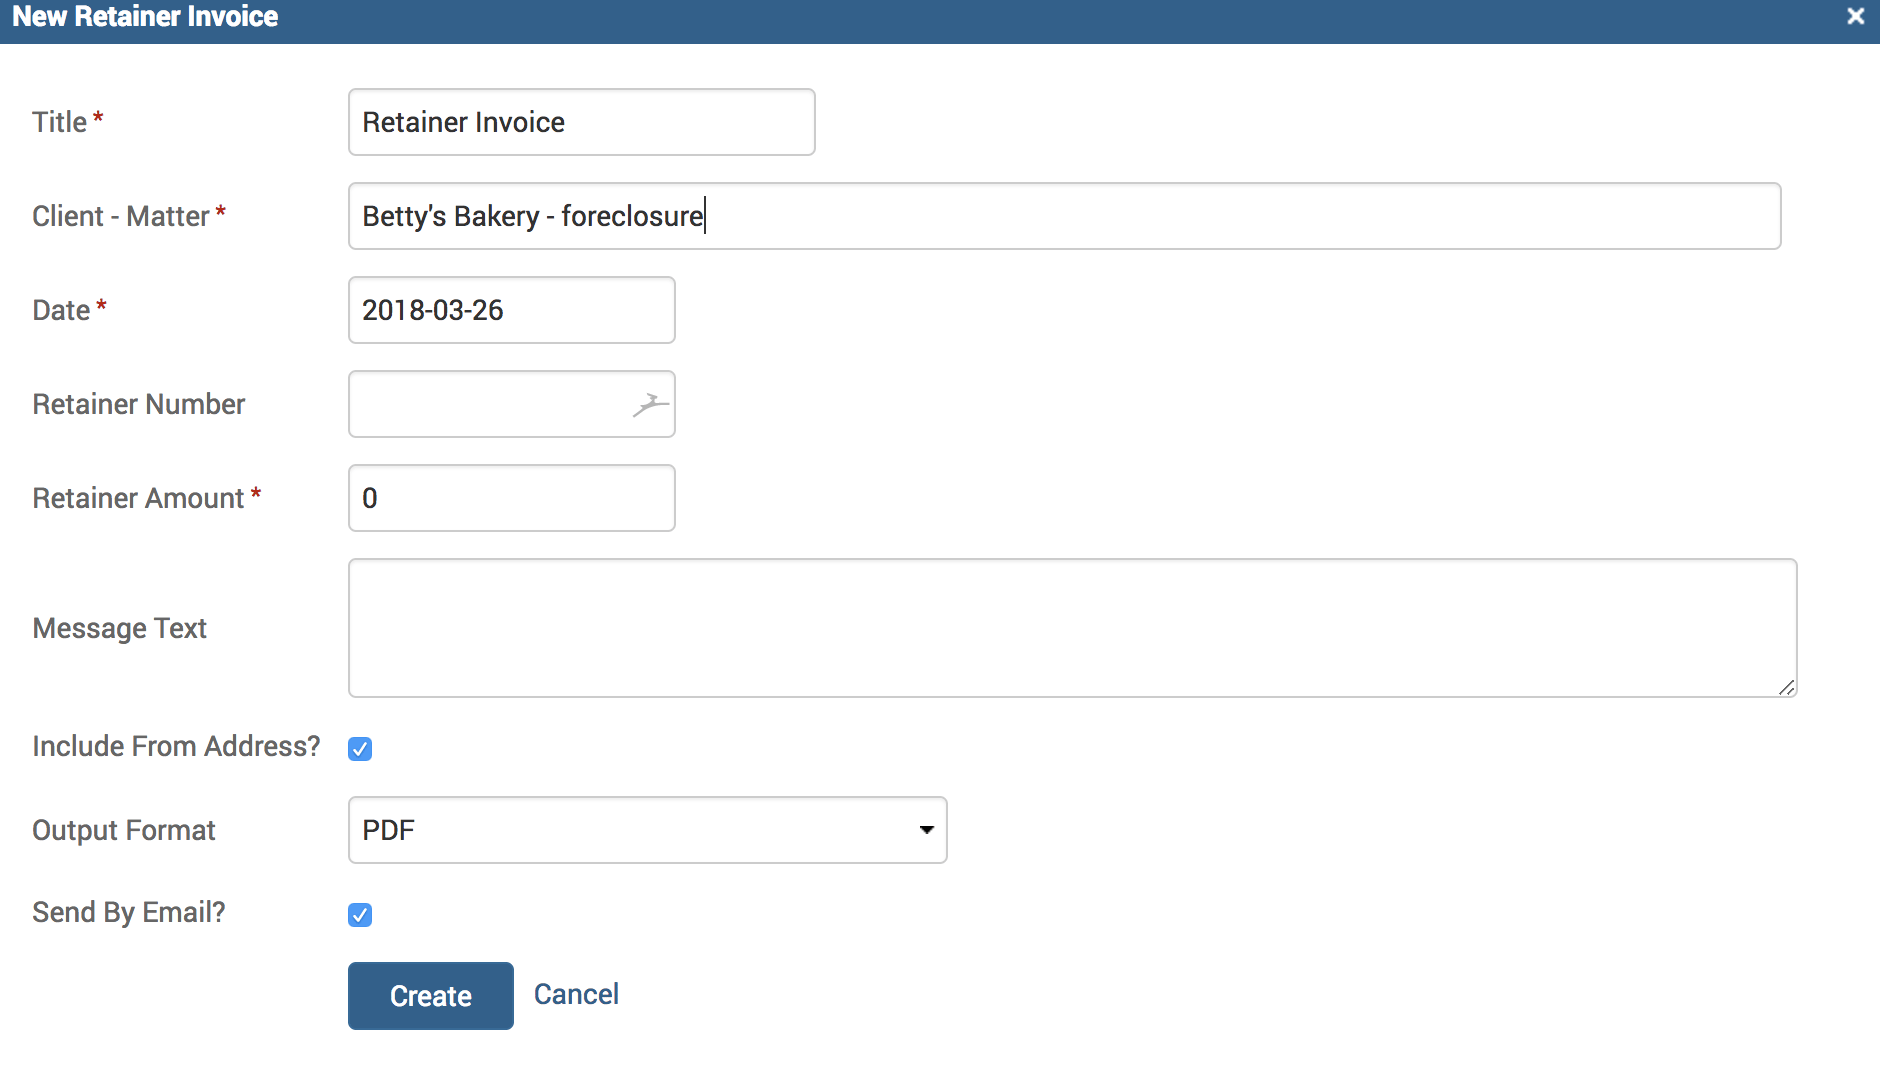Grab the Message Text resize handle
The height and width of the screenshot is (1072, 1880).
coord(1786,687)
